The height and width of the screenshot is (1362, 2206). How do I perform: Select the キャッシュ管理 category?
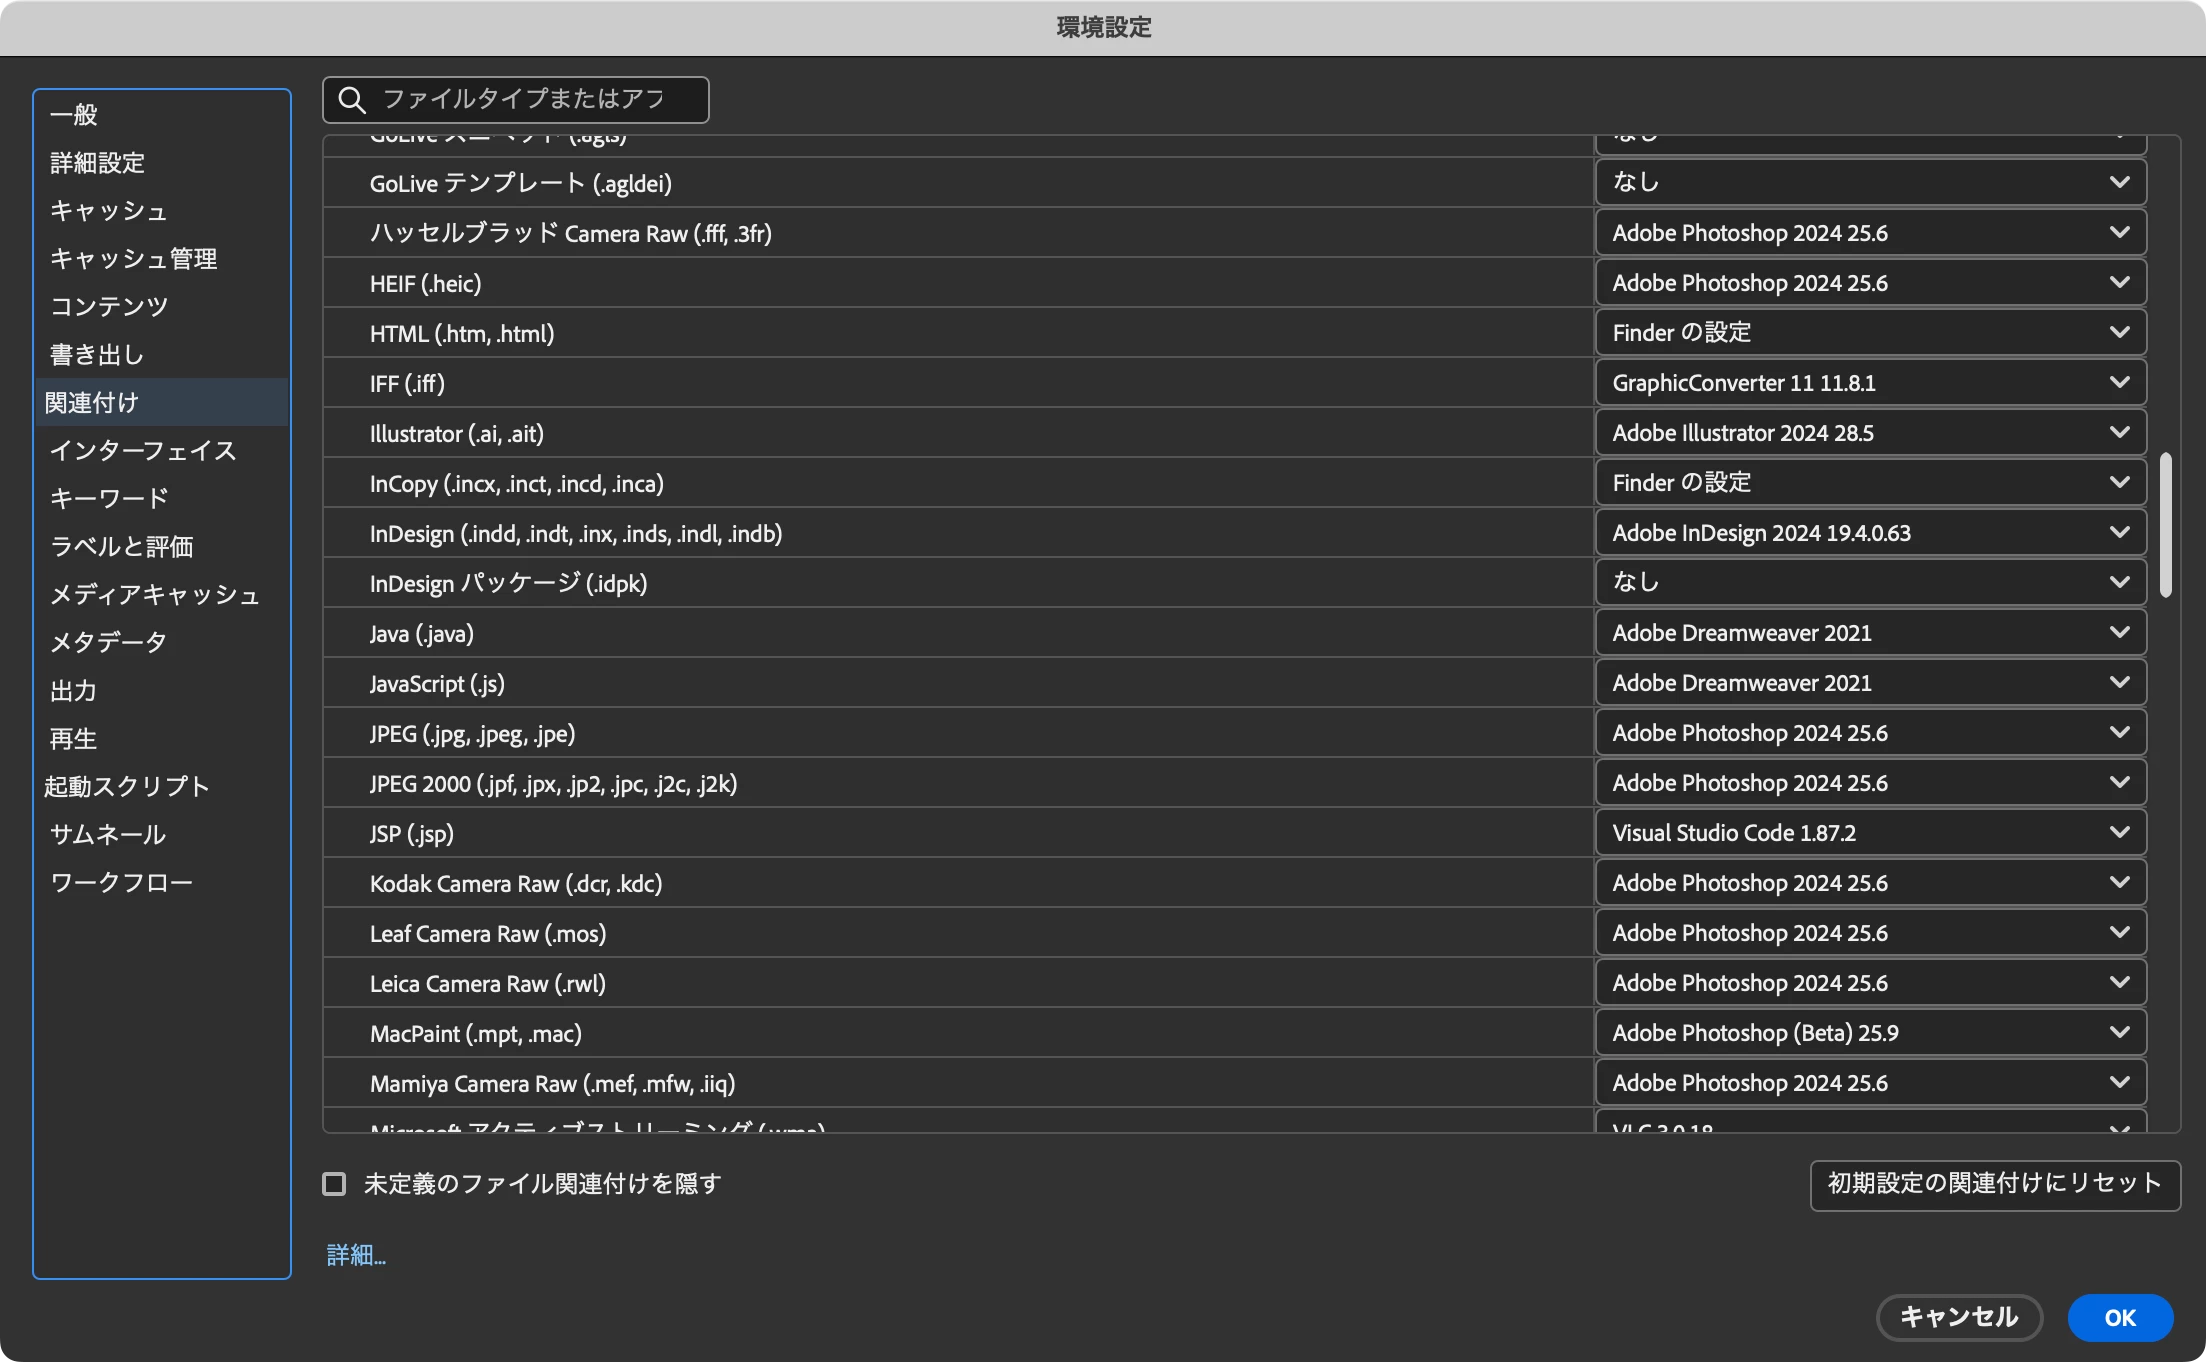[134, 259]
